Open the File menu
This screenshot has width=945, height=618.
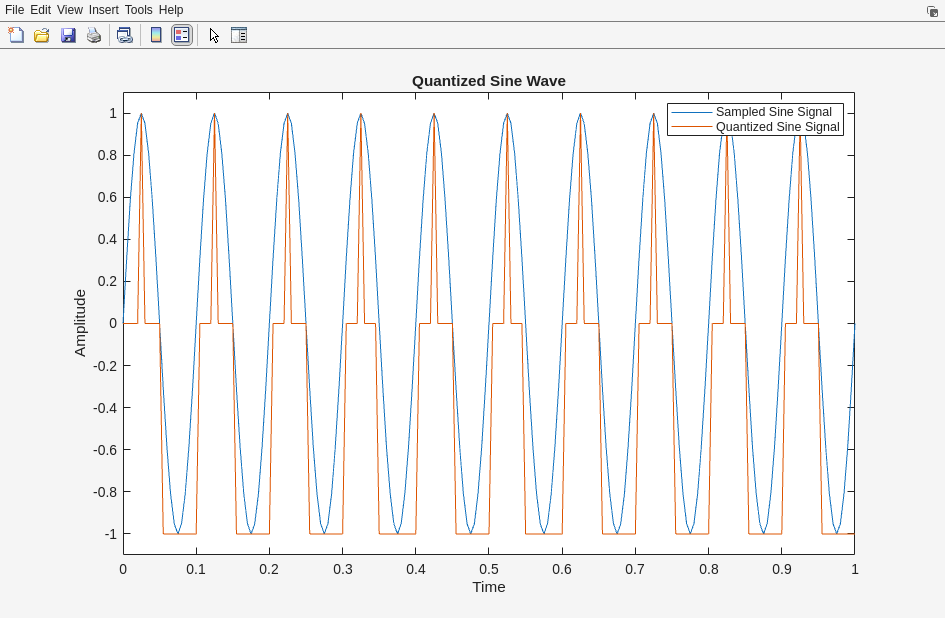coord(14,10)
